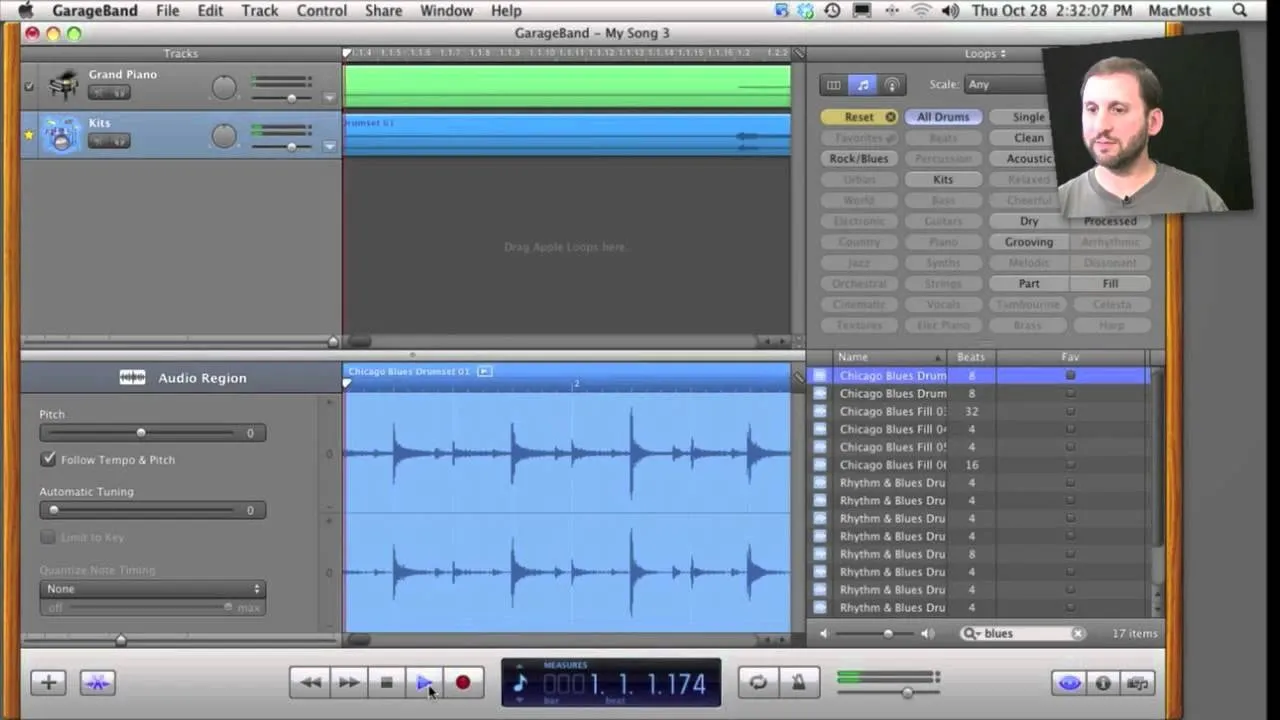
Task: Toggle the metronome button
Action: pyautogui.click(x=798, y=682)
